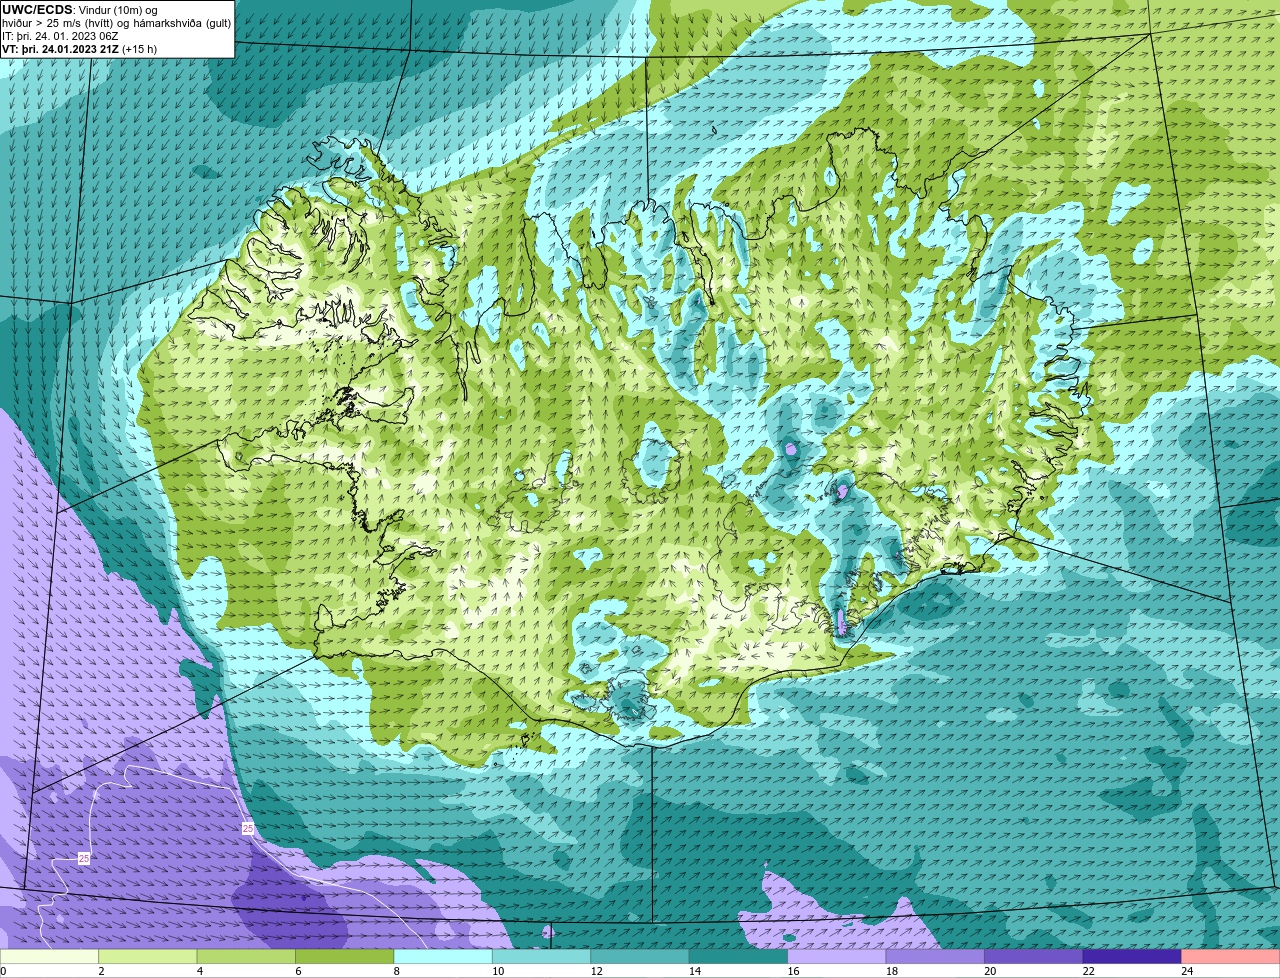Click the 14–16 m/s dark teal swatch
The width and height of the screenshot is (1280, 978).
pos(738,956)
